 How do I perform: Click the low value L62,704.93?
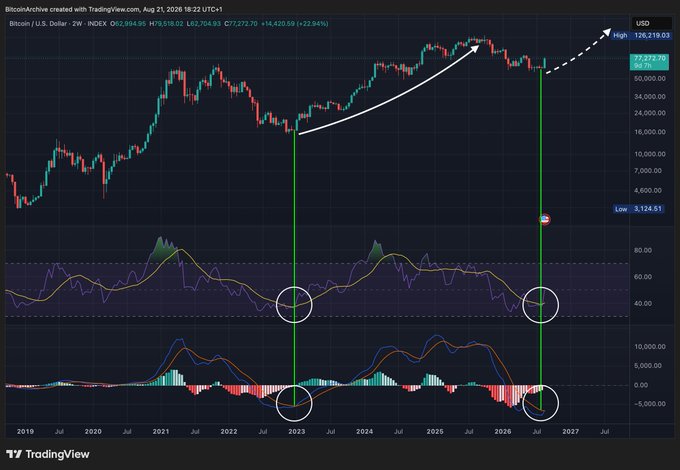click(204, 23)
